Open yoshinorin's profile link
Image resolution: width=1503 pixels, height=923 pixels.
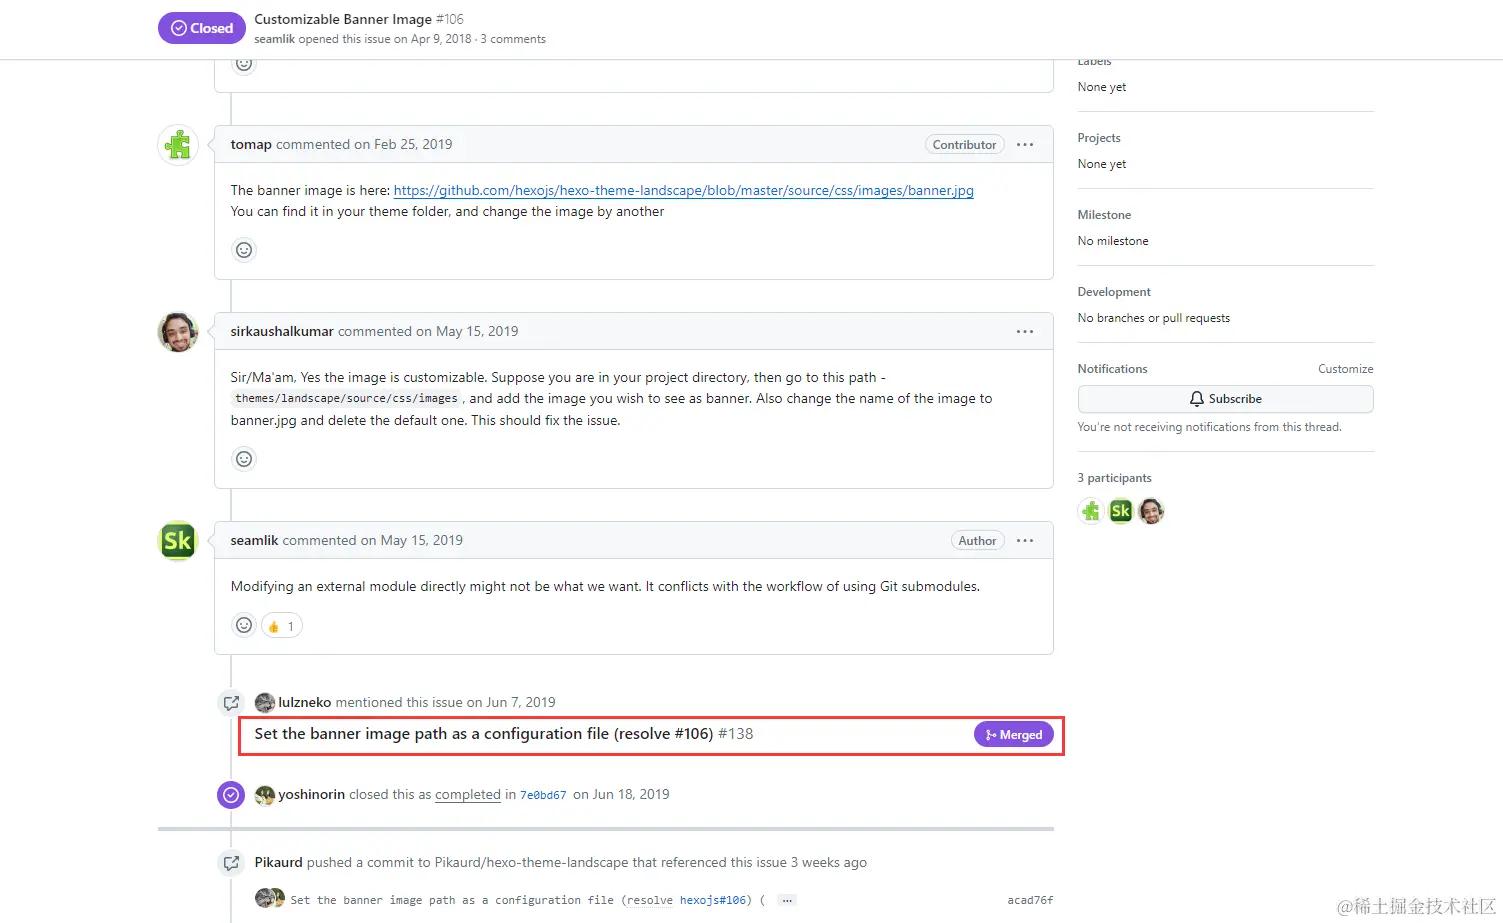coord(311,795)
